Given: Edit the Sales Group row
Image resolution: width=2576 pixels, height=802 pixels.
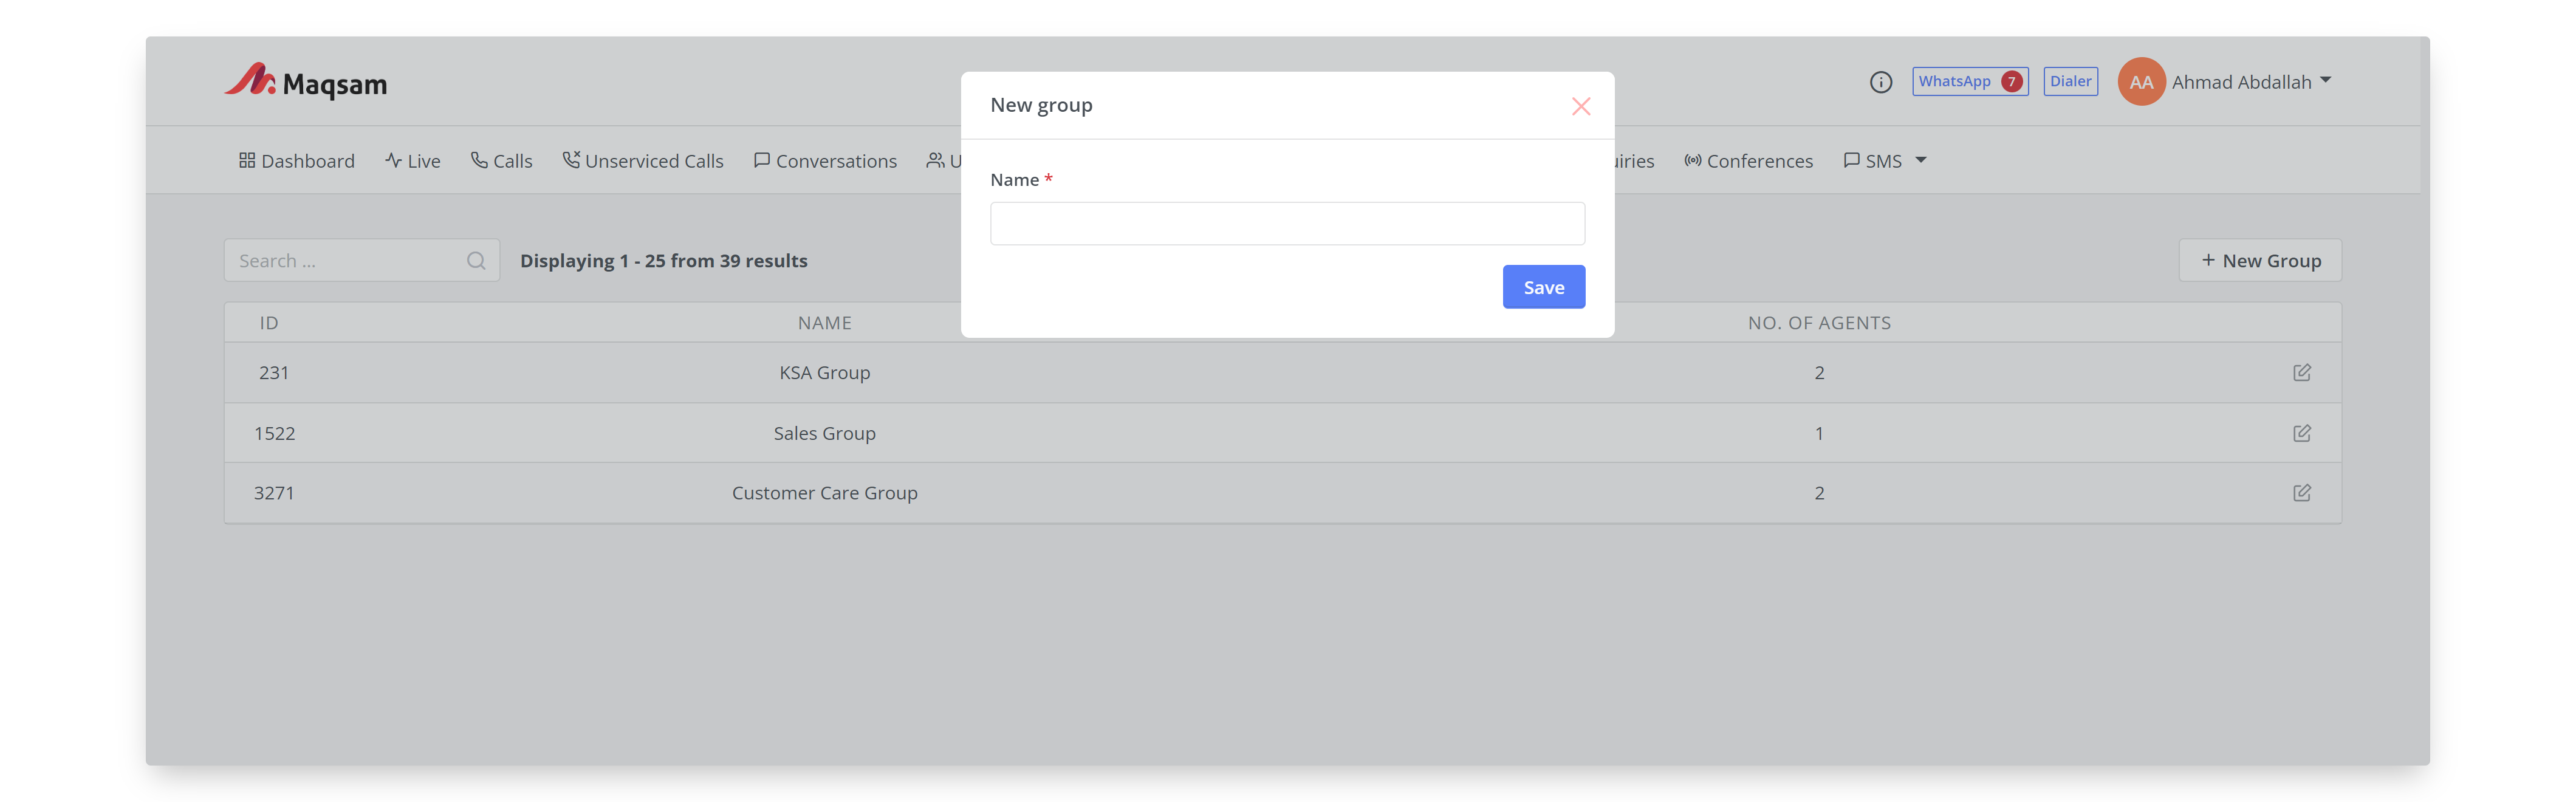Looking at the screenshot, I should click(x=2301, y=433).
